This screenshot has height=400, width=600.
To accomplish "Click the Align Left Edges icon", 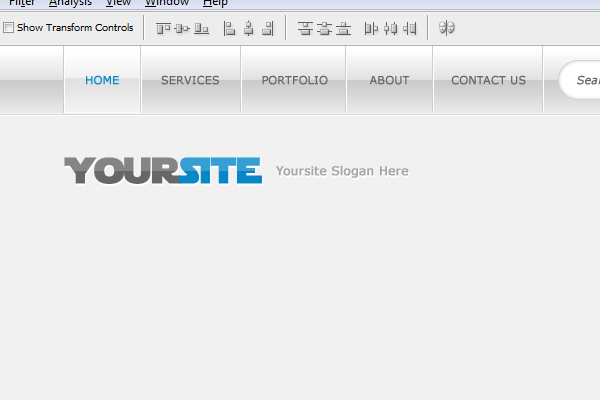I will [x=229, y=28].
